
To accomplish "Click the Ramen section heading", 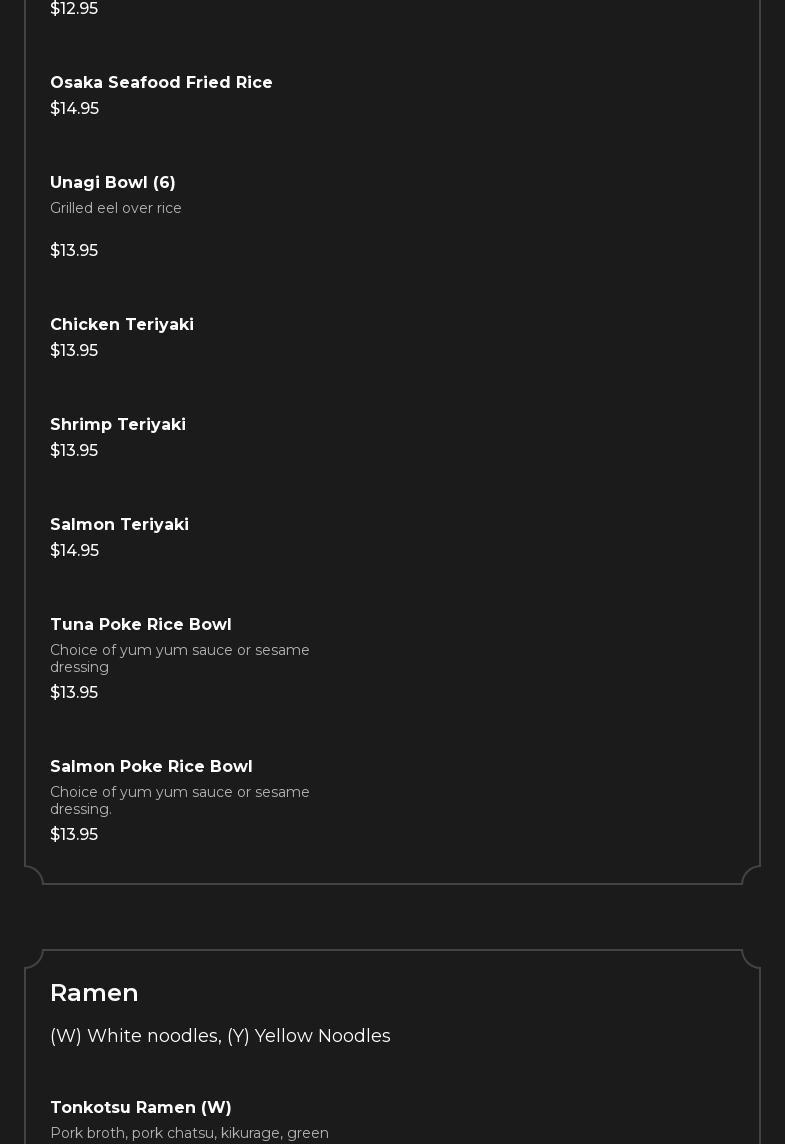I will point(94,993).
